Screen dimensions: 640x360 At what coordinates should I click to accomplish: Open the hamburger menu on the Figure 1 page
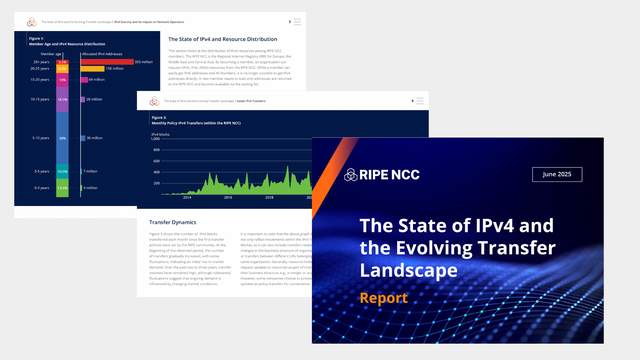tap(297, 22)
